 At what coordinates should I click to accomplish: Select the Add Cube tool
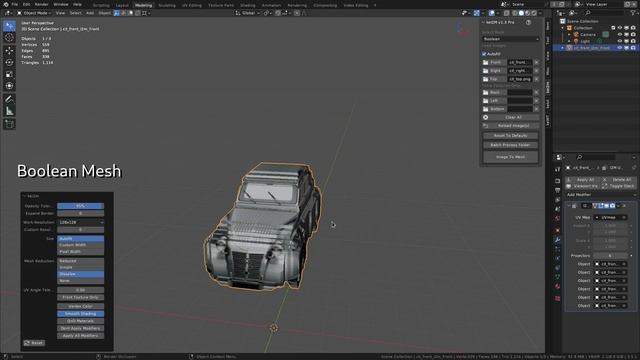[9, 124]
